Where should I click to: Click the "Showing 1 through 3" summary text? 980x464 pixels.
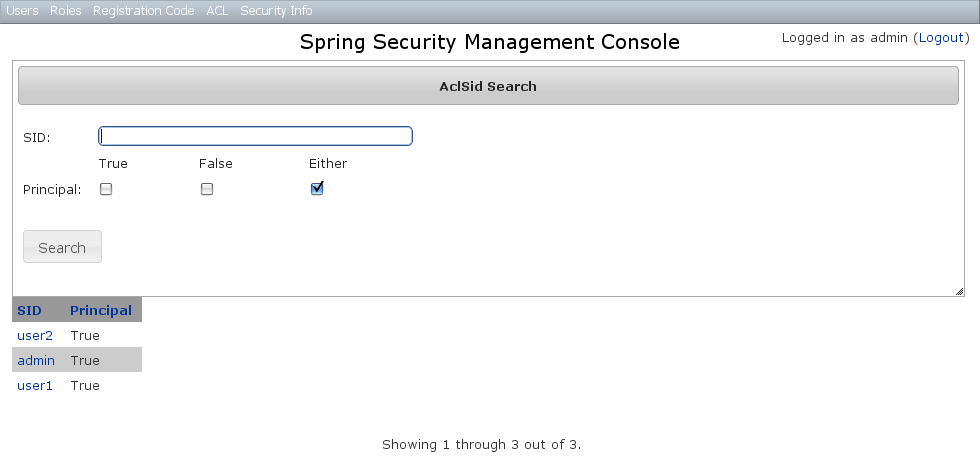[x=481, y=443]
